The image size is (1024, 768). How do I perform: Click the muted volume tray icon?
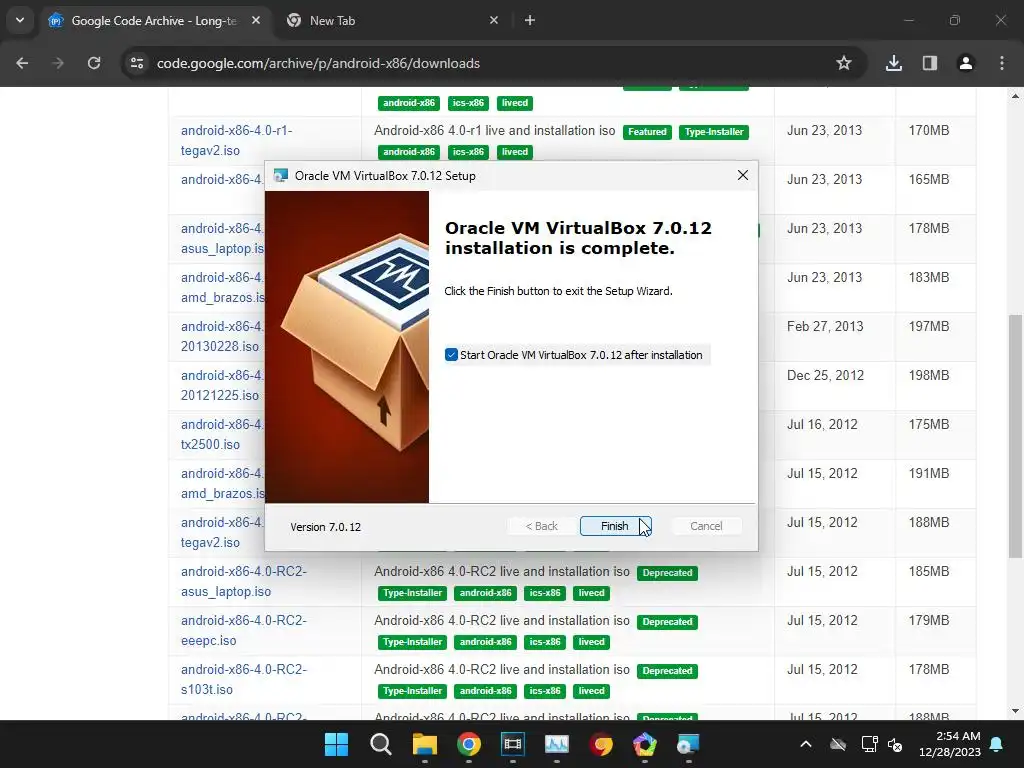tap(895, 744)
